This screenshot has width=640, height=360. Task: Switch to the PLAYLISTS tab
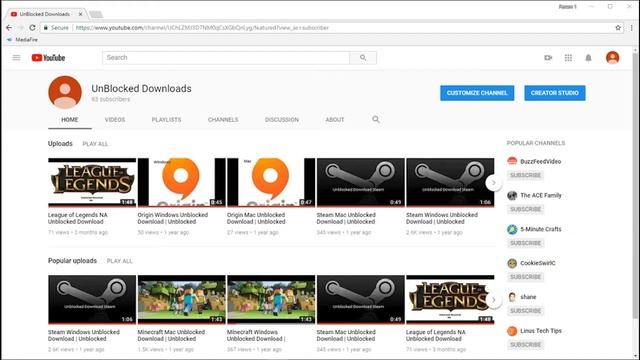click(166, 120)
